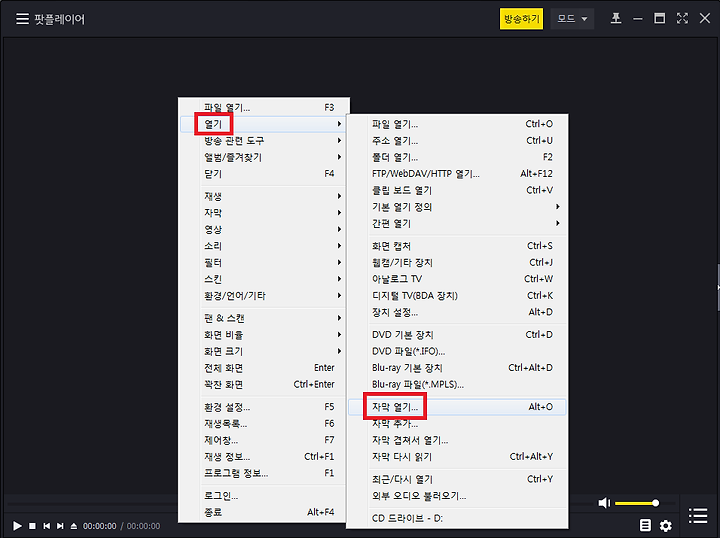Screen dimensions: 720x538
Task: Click the play button in control bar
Action: click(17, 526)
